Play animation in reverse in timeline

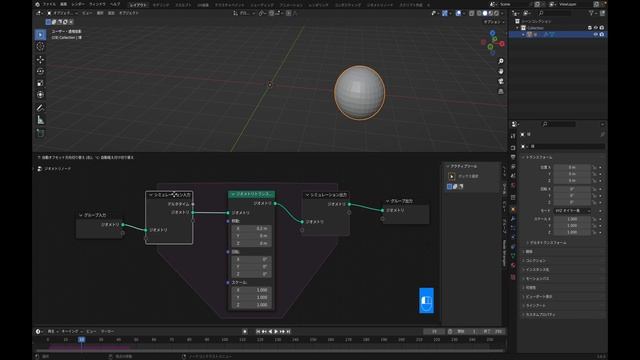click(x=270, y=331)
